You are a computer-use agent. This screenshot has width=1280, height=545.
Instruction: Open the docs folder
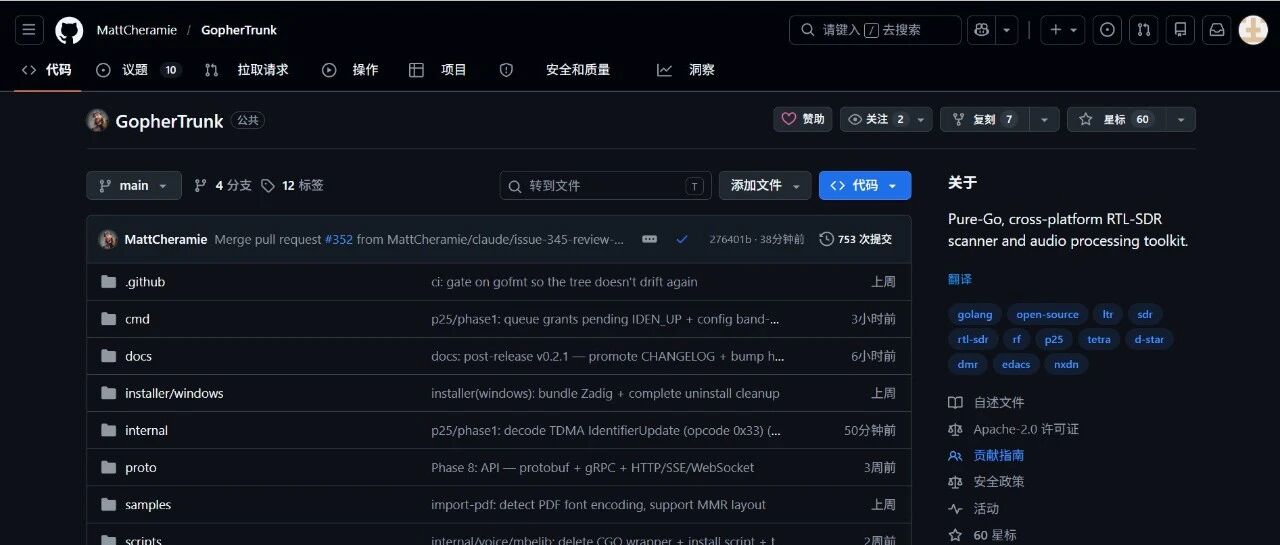click(138, 356)
